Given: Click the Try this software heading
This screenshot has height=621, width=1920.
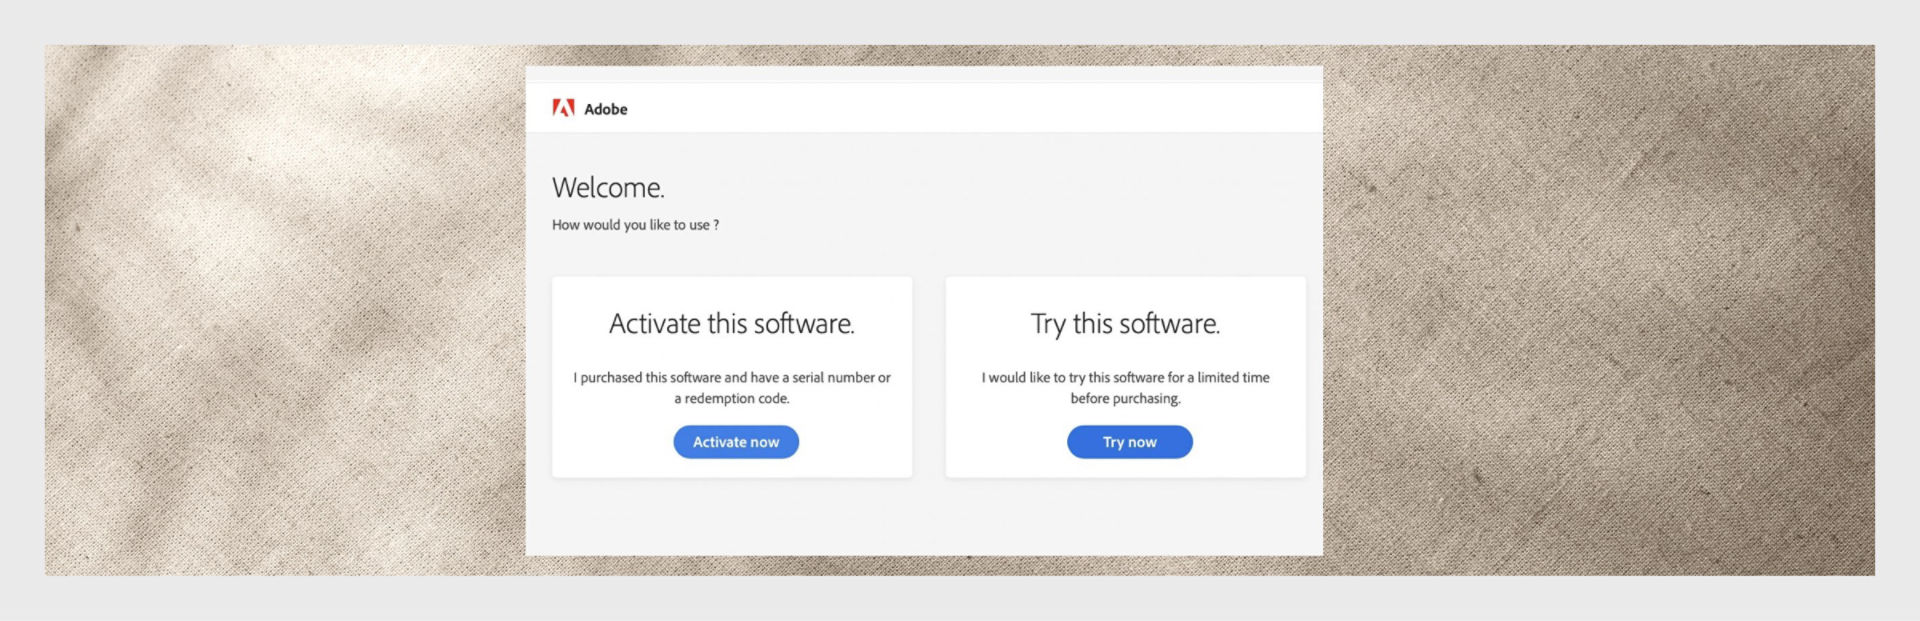Looking at the screenshot, I should 1124,323.
